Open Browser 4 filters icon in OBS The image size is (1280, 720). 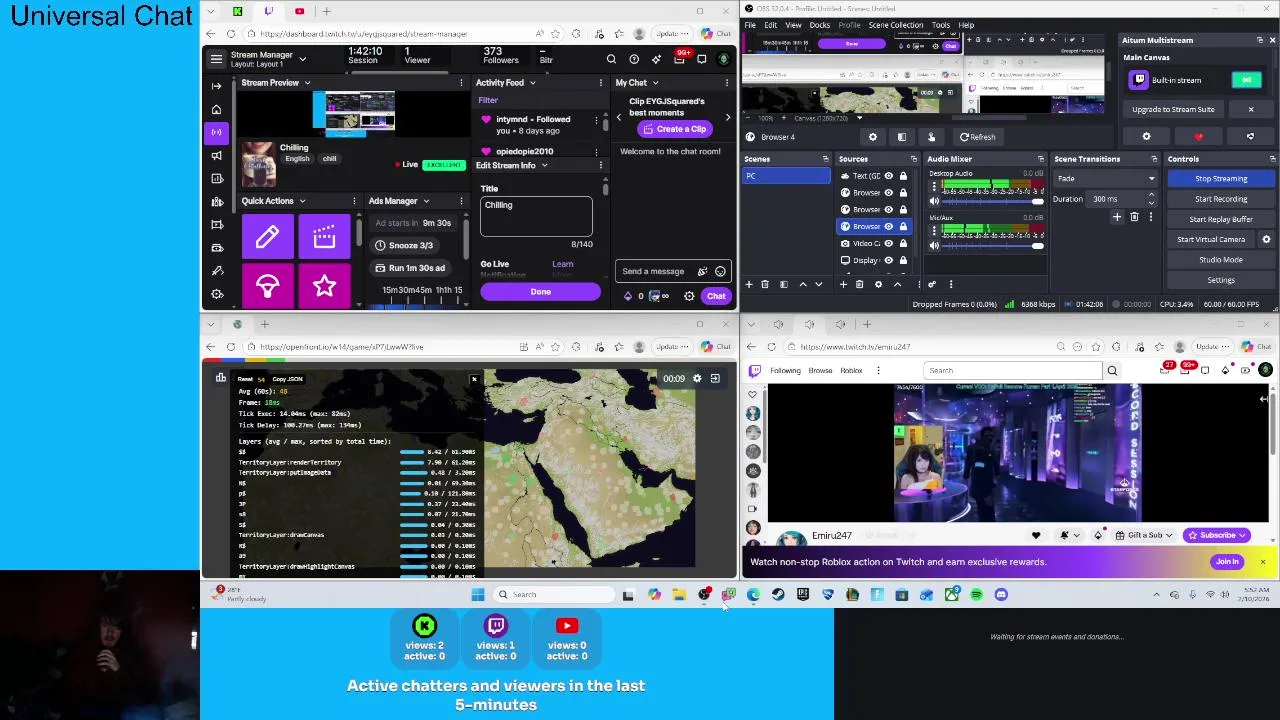901,137
